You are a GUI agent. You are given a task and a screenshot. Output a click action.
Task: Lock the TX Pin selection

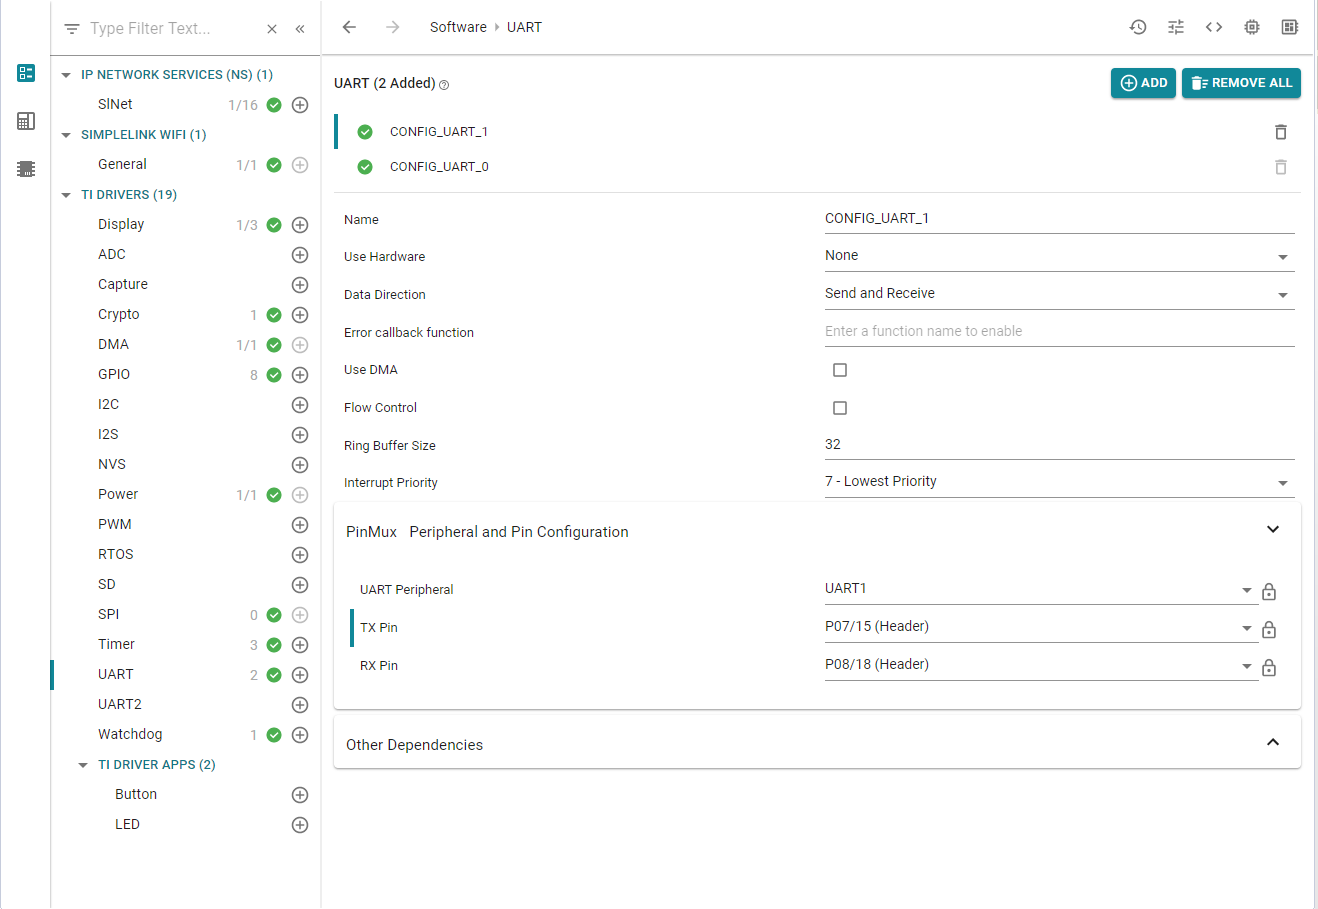(x=1269, y=630)
